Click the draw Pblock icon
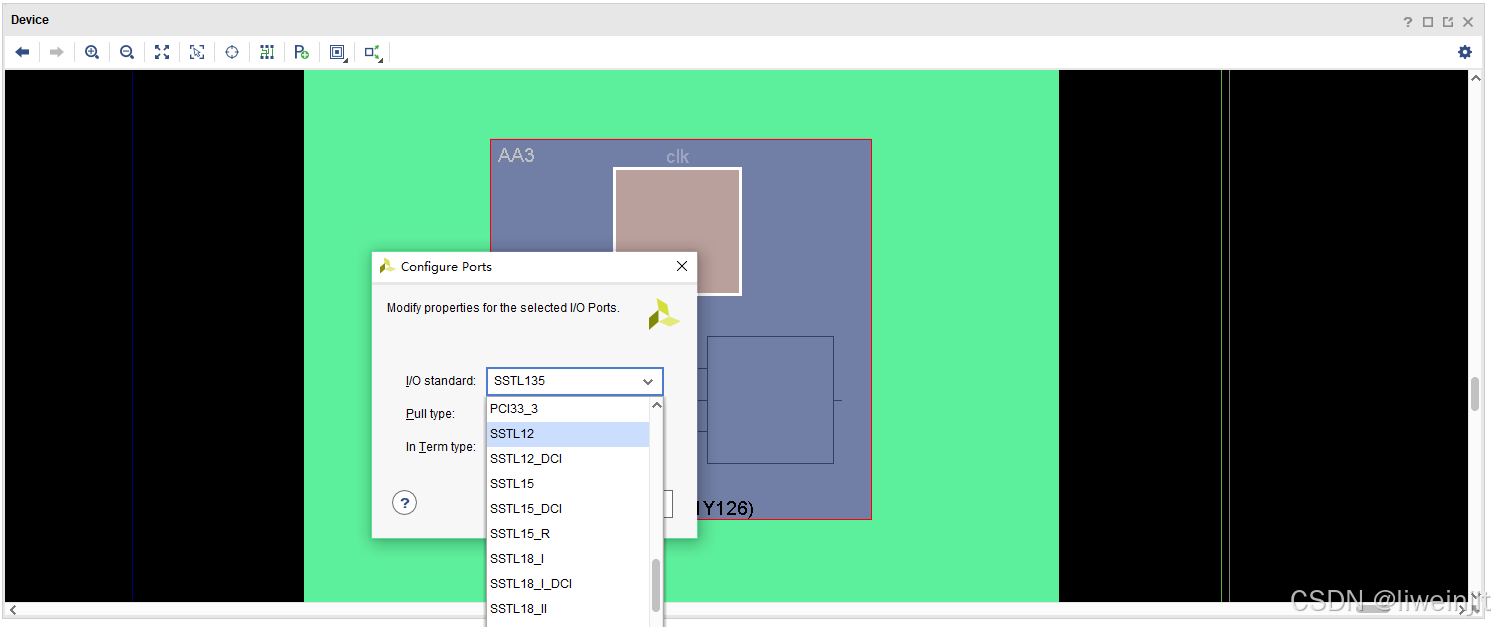Screen dimensions: 1495x627 pos(302,52)
